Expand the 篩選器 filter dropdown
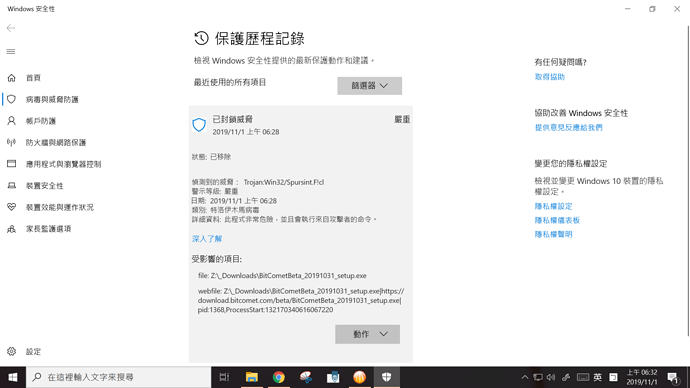 click(370, 86)
